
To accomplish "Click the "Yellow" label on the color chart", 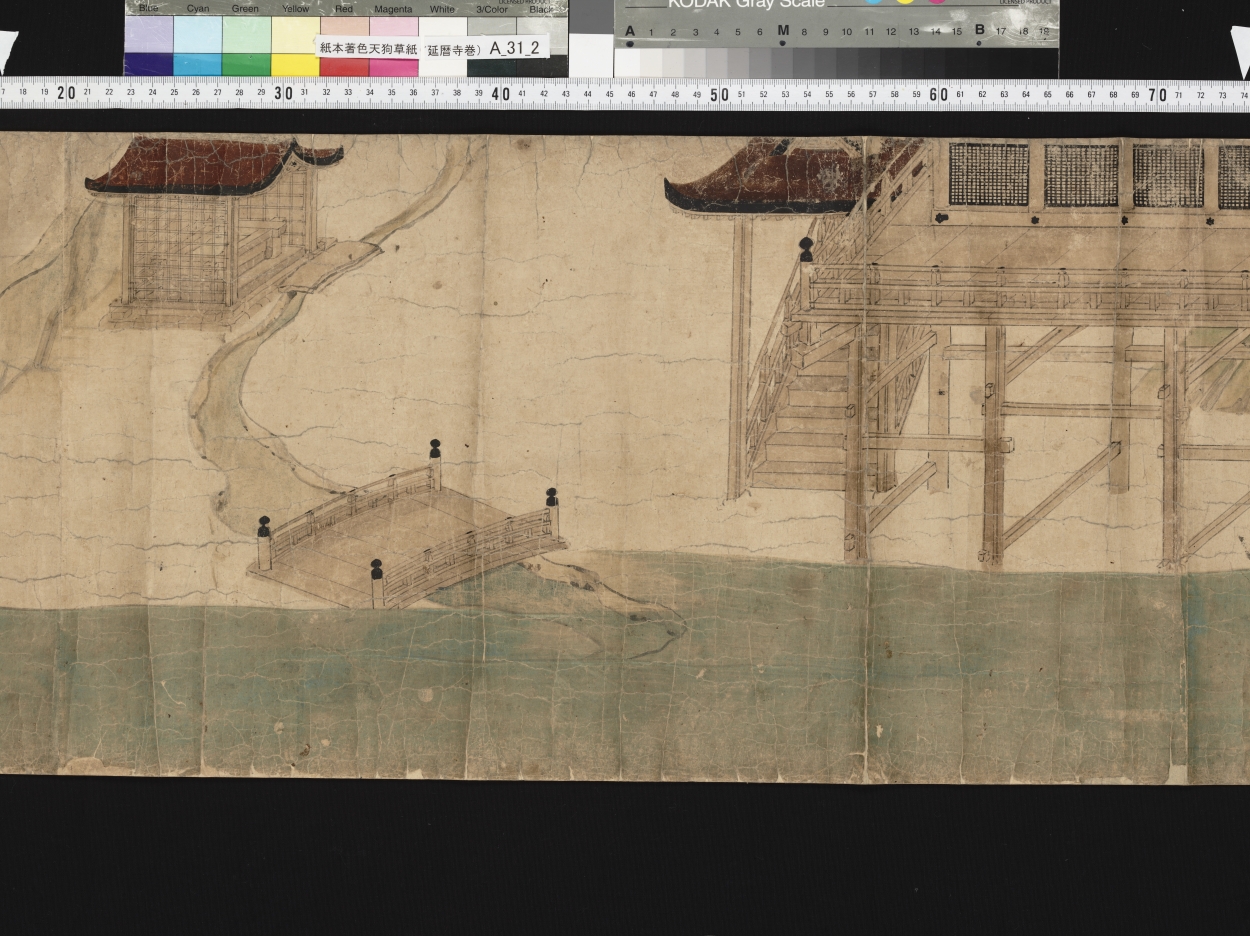I will tap(295, 8).
